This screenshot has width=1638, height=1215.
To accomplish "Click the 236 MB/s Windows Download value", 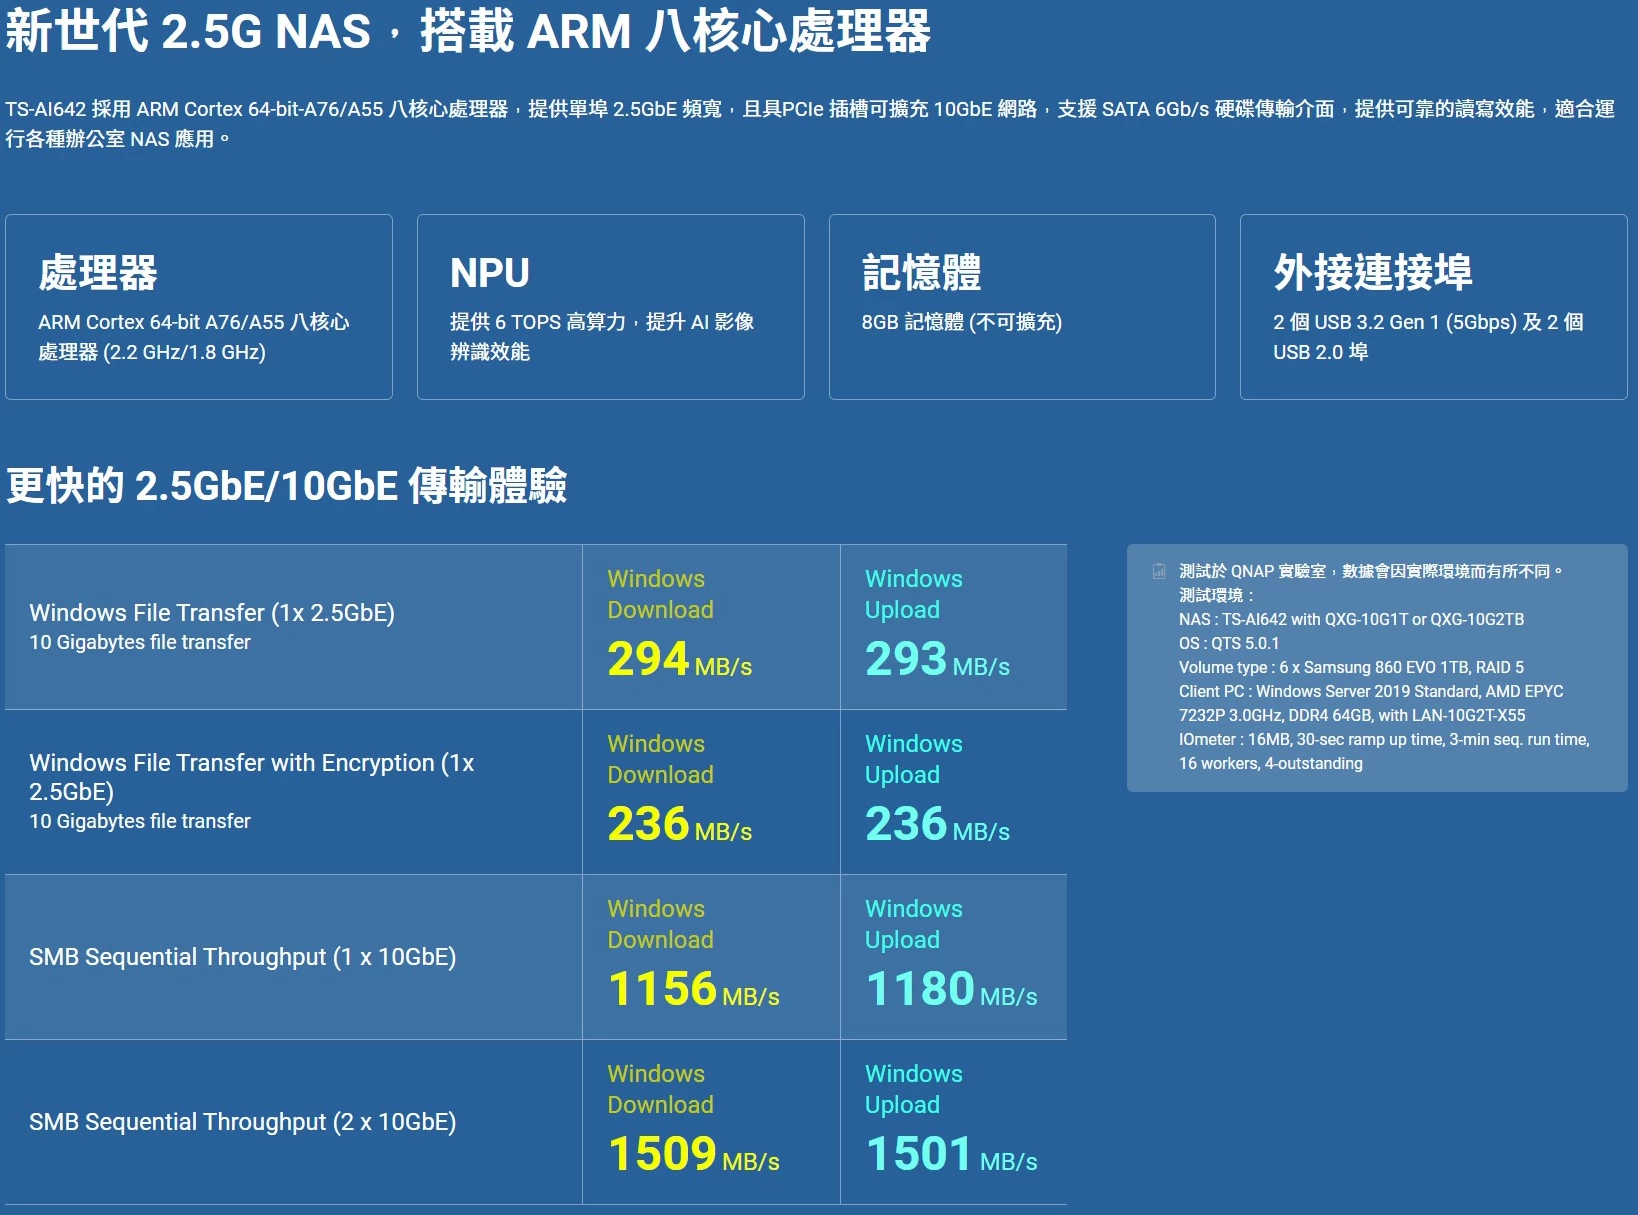I will (680, 824).
